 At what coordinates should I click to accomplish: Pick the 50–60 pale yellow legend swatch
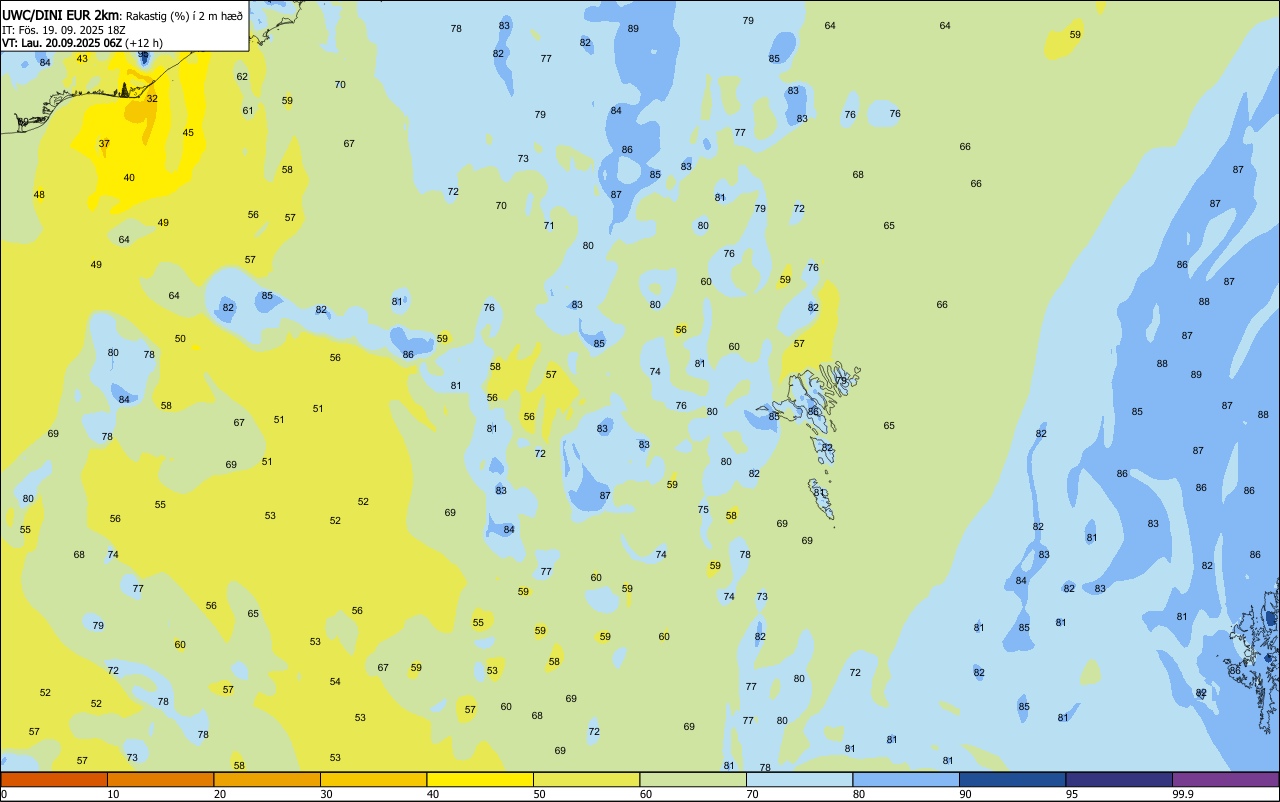(x=586, y=779)
